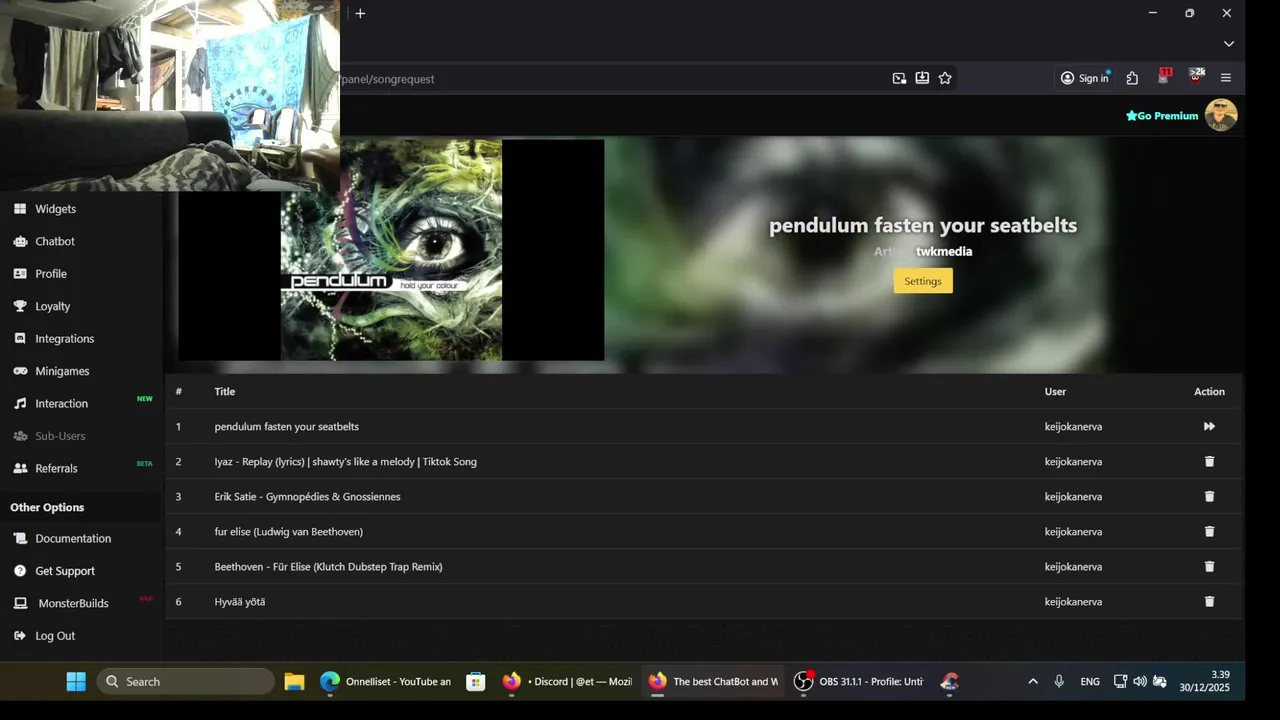Click the Get Support question mark icon
Screen dimensions: 1280x720
pyautogui.click(x=20, y=571)
